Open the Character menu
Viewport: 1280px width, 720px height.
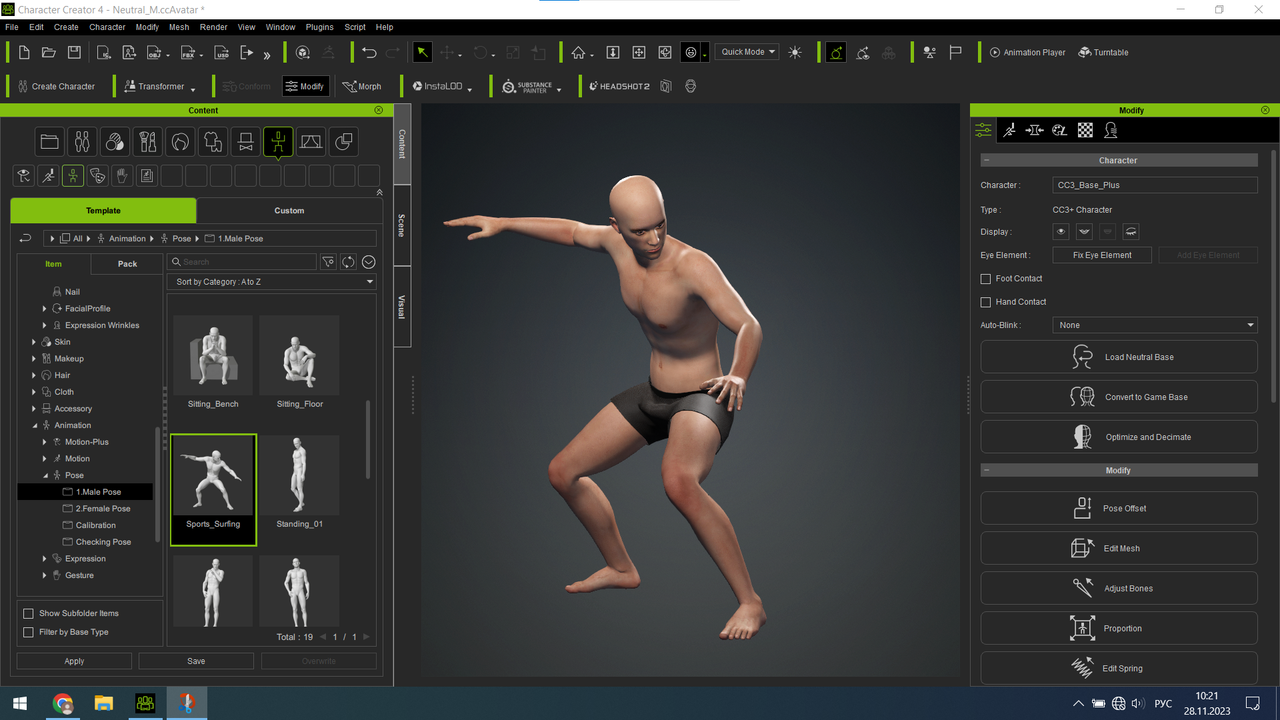107,27
